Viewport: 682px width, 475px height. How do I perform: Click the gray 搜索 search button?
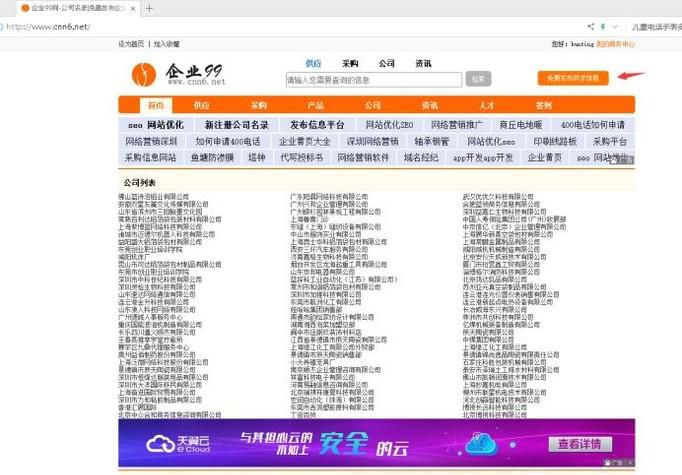tap(478, 79)
